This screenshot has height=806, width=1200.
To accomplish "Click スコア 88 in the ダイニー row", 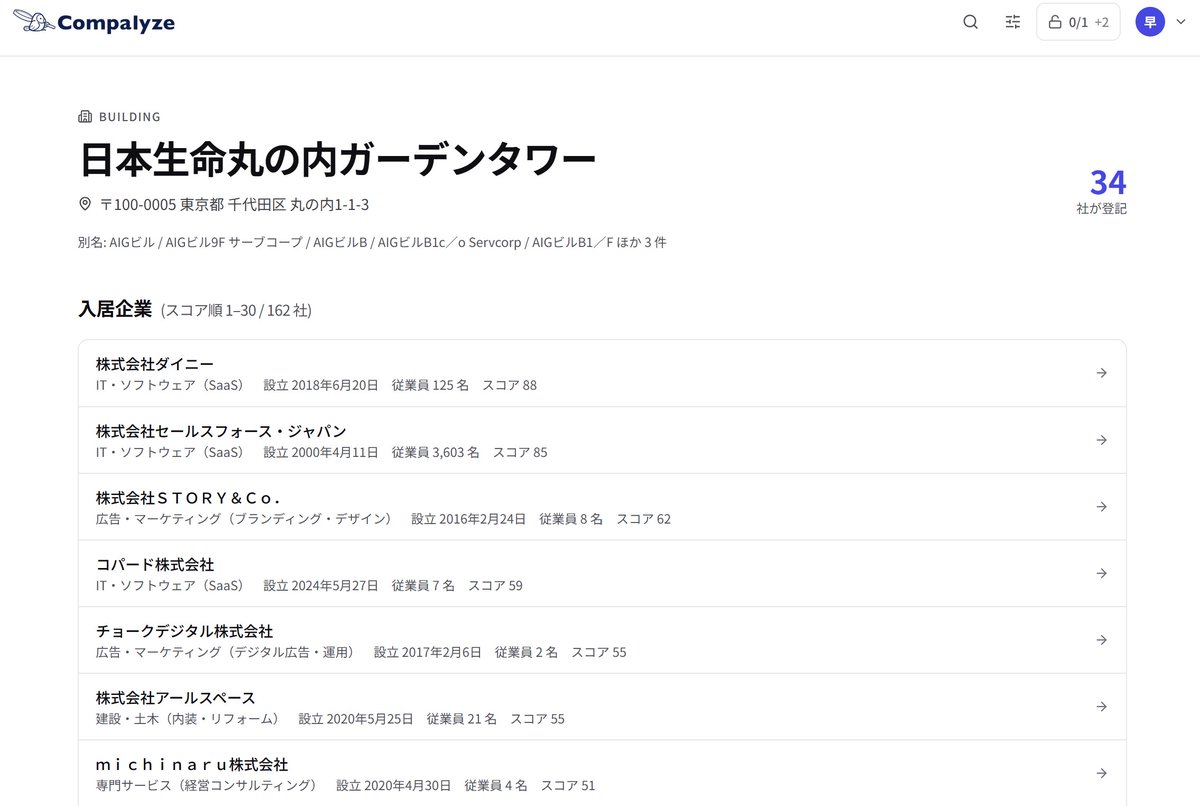I will (509, 385).
